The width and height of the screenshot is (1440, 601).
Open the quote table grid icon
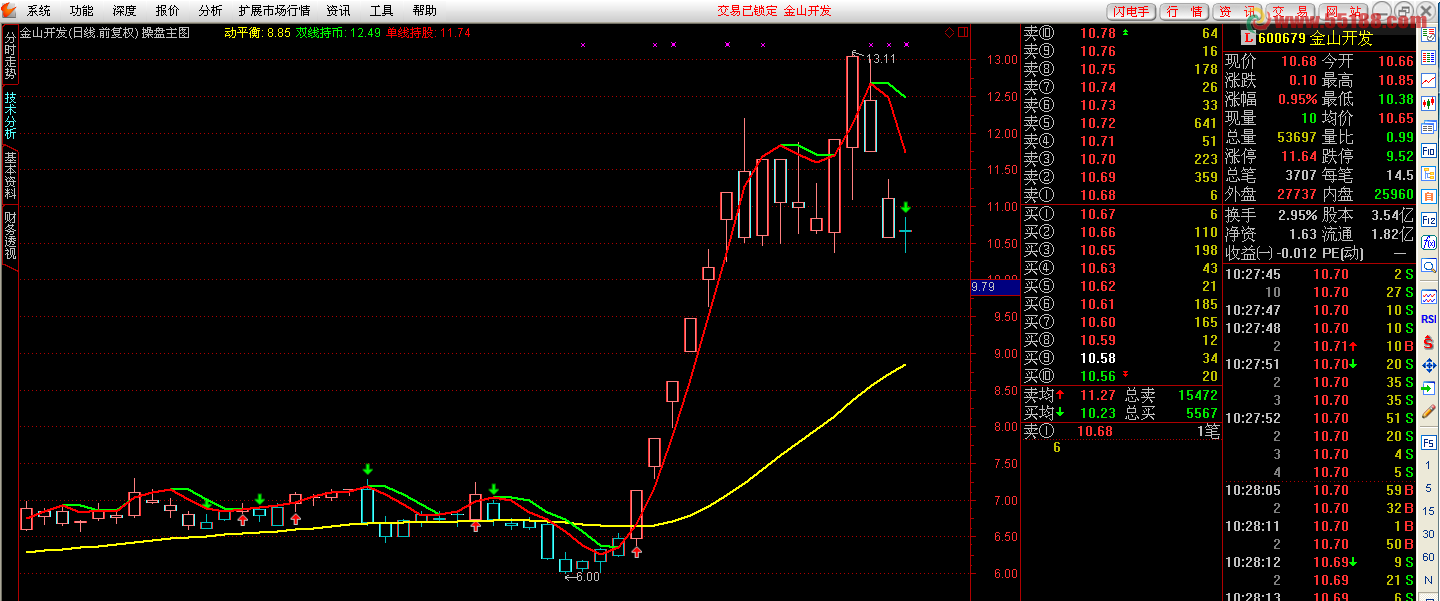point(1428,57)
